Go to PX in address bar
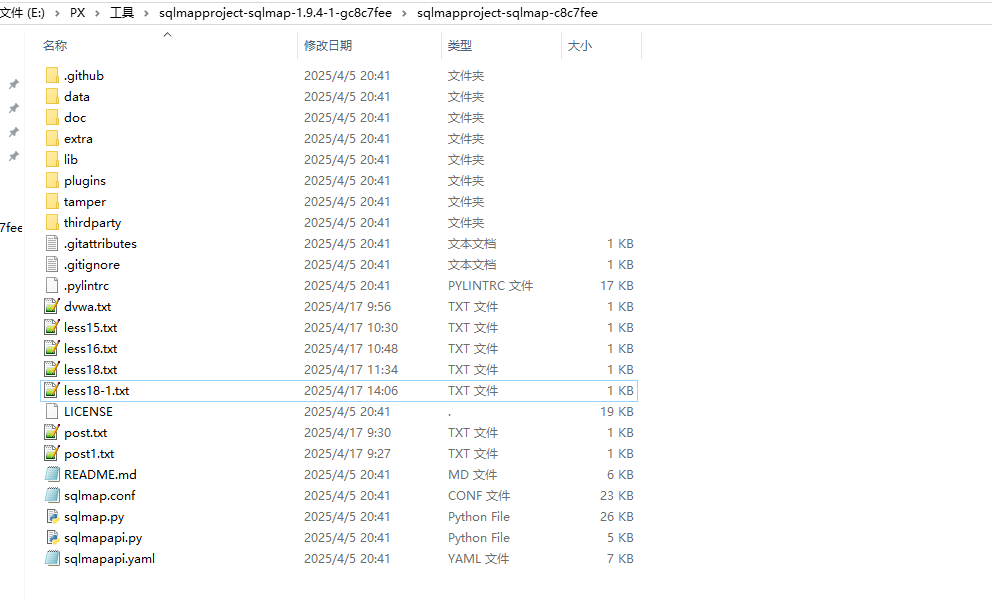Viewport: 992px width, 600px height. coord(78,13)
